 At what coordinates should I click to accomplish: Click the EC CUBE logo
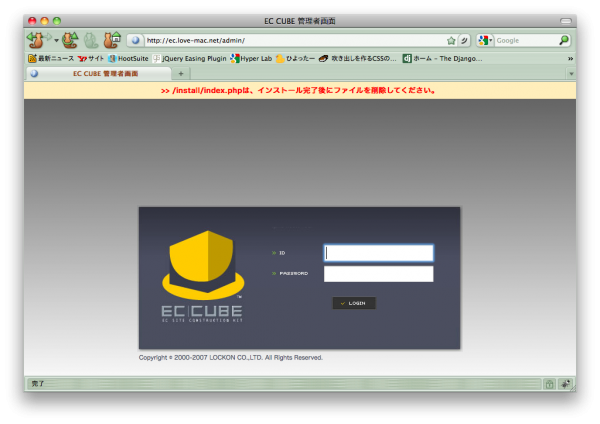203,276
